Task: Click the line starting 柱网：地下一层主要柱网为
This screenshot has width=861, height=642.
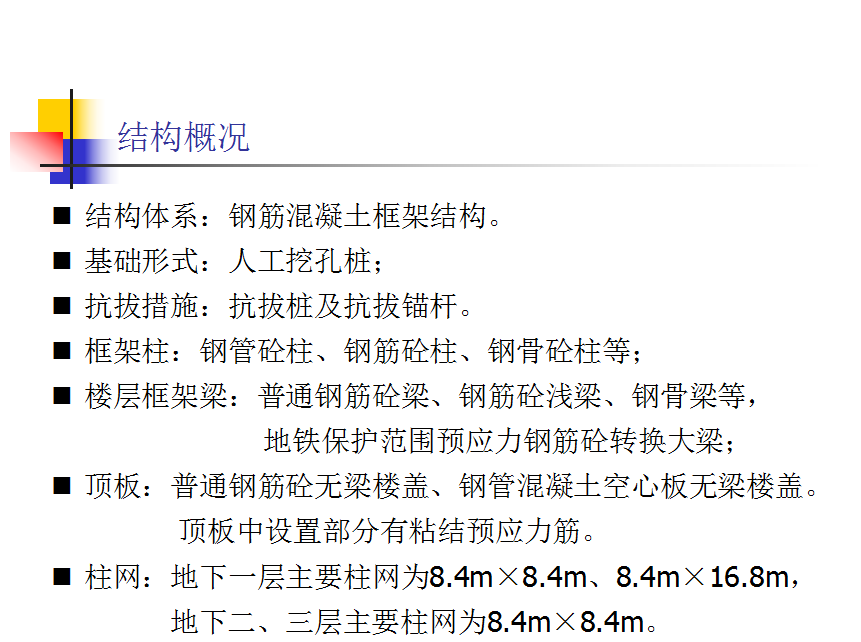Action: [442, 577]
